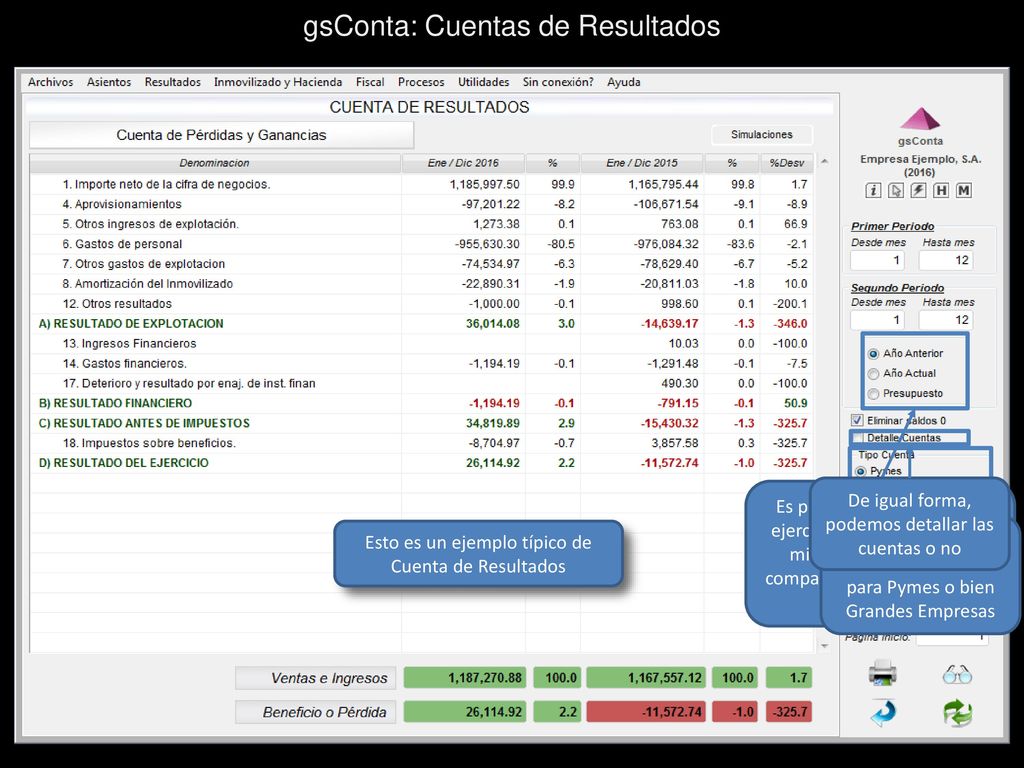Click Segundo Periodo 'Desde mes' field
This screenshot has height=768, width=1024.
click(x=878, y=320)
